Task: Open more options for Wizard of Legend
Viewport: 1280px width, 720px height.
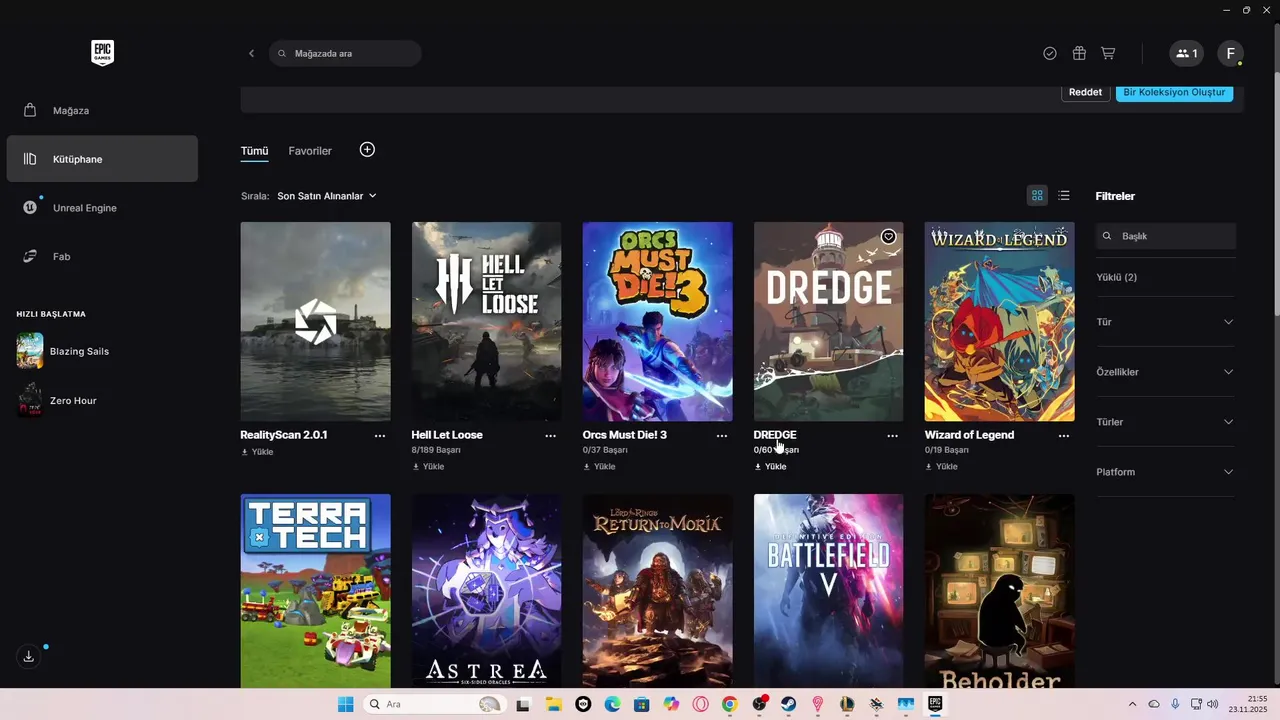Action: 1064,436
